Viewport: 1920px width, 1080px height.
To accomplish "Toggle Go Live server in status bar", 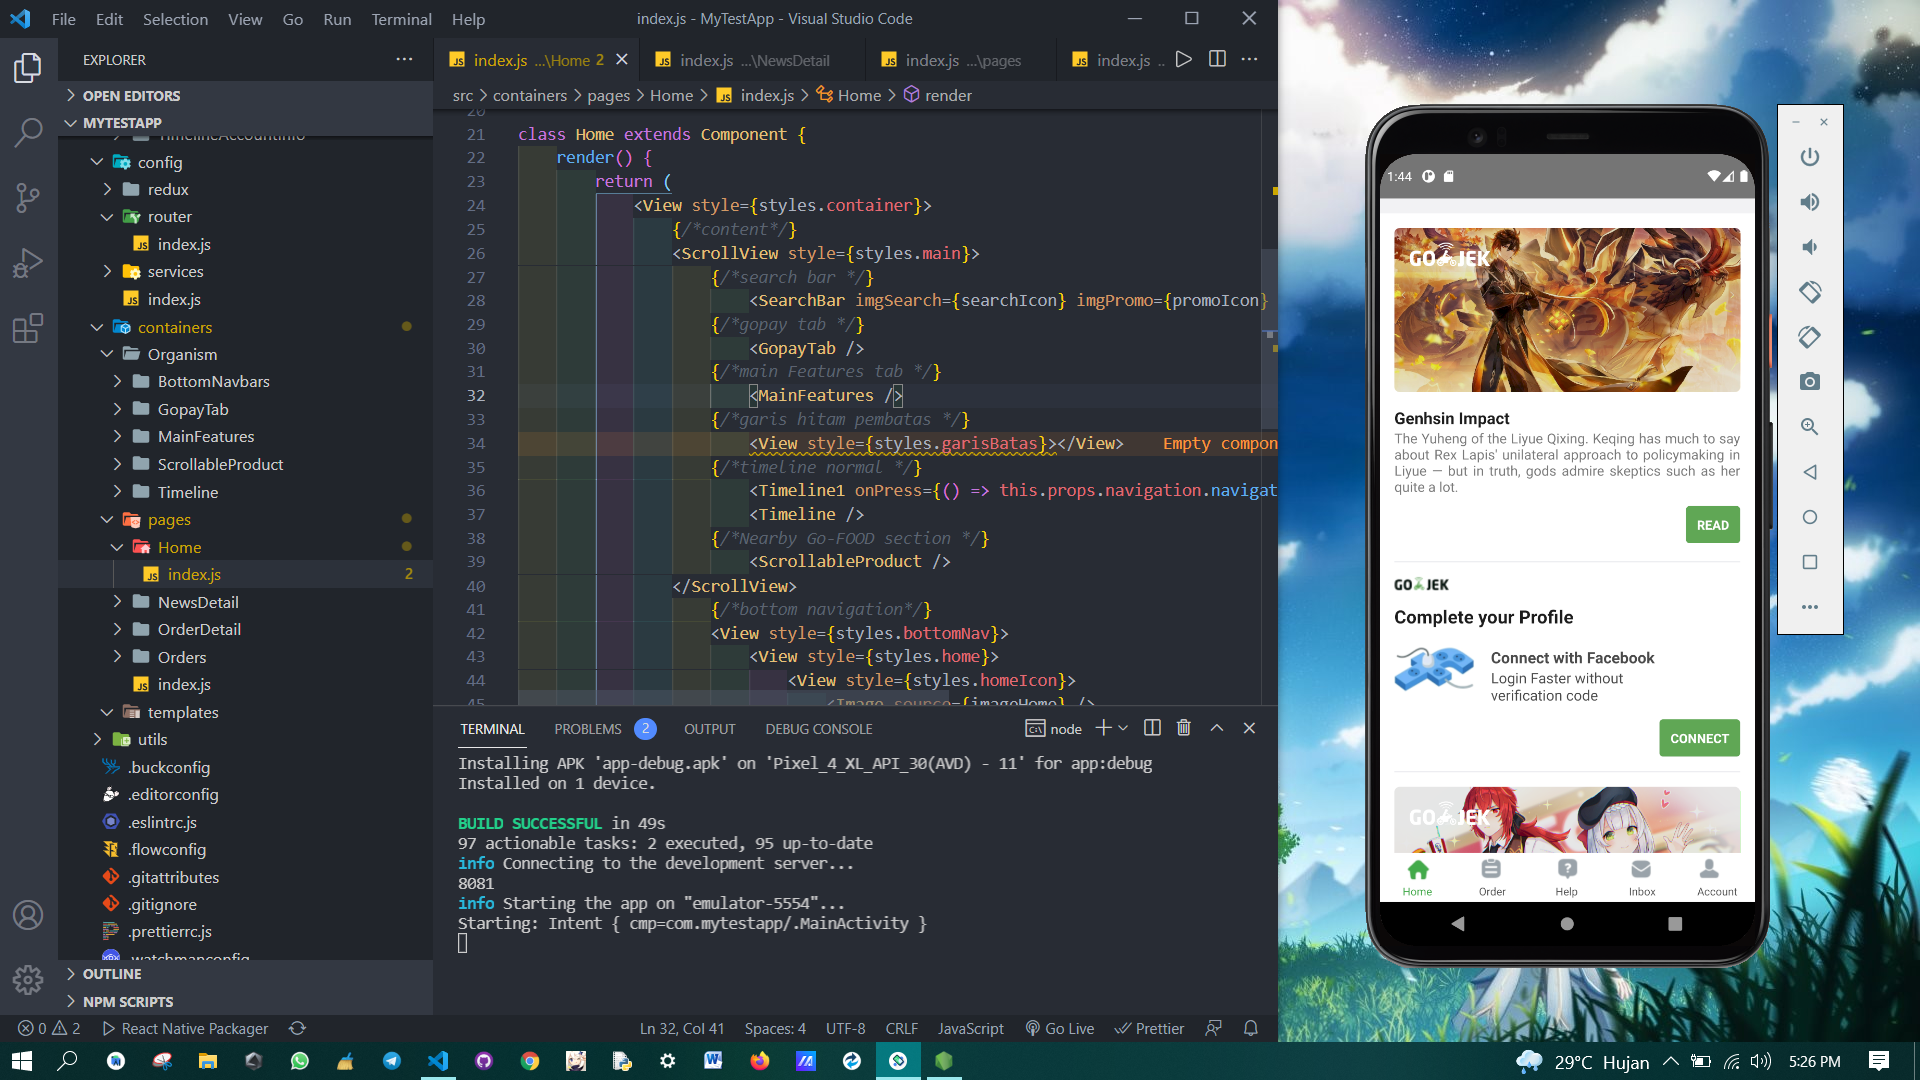I will (1060, 1028).
